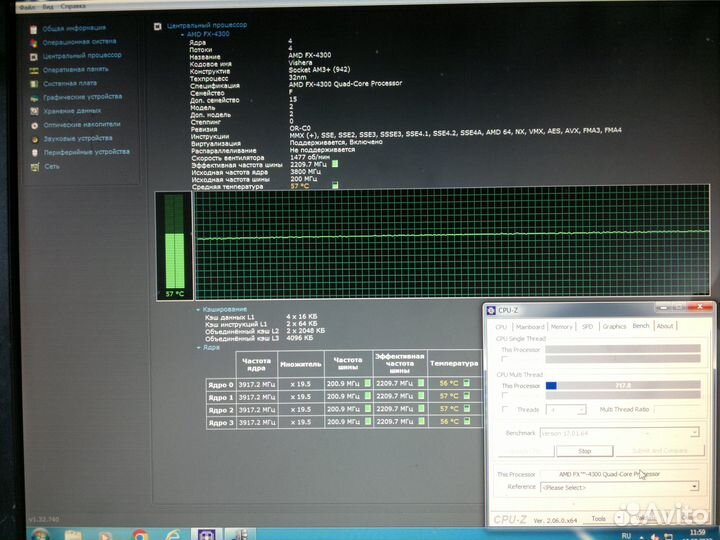This screenshot has height=540, width=720.
Task: Click Ядро 2 effective bus frequency green icon
Action: pos(421,409)
